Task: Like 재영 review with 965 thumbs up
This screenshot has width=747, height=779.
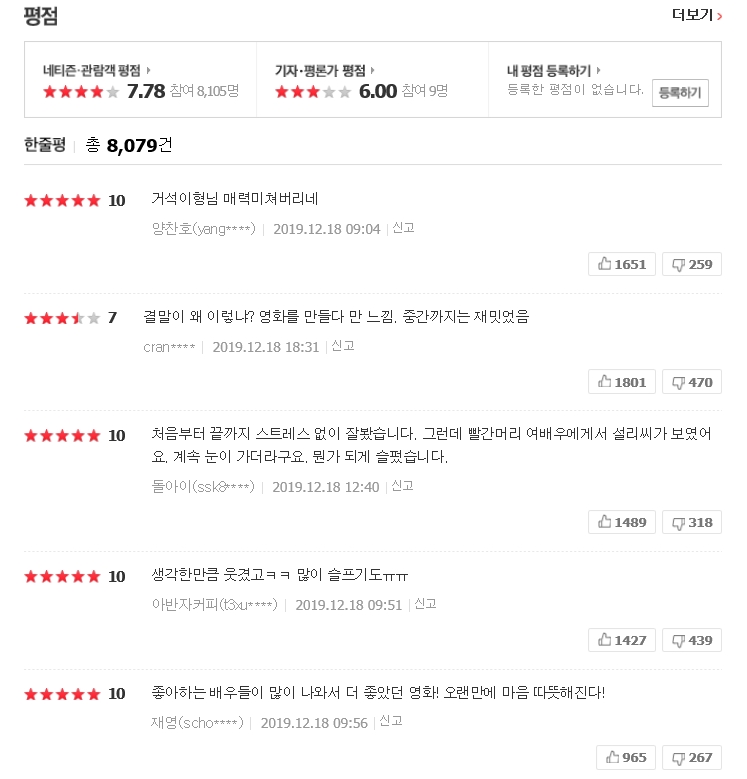Action: click(626, 757)
